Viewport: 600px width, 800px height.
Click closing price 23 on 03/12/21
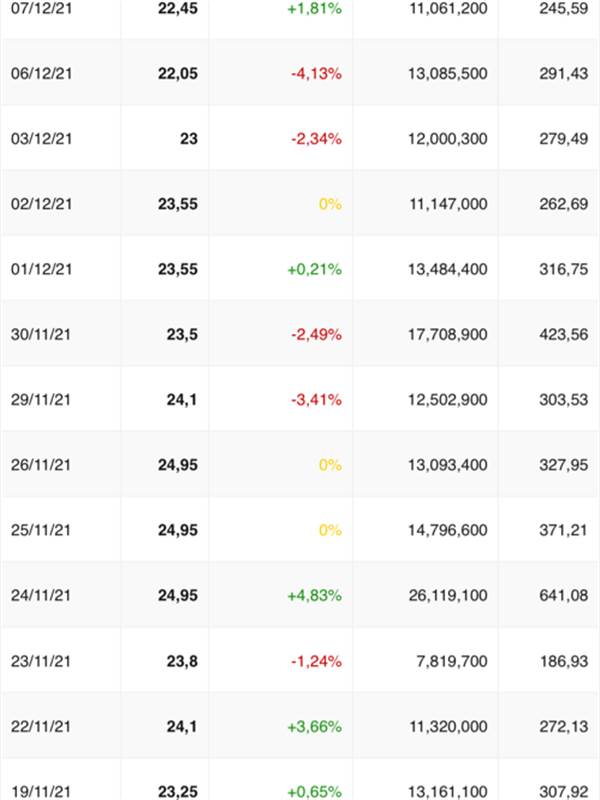188,139
